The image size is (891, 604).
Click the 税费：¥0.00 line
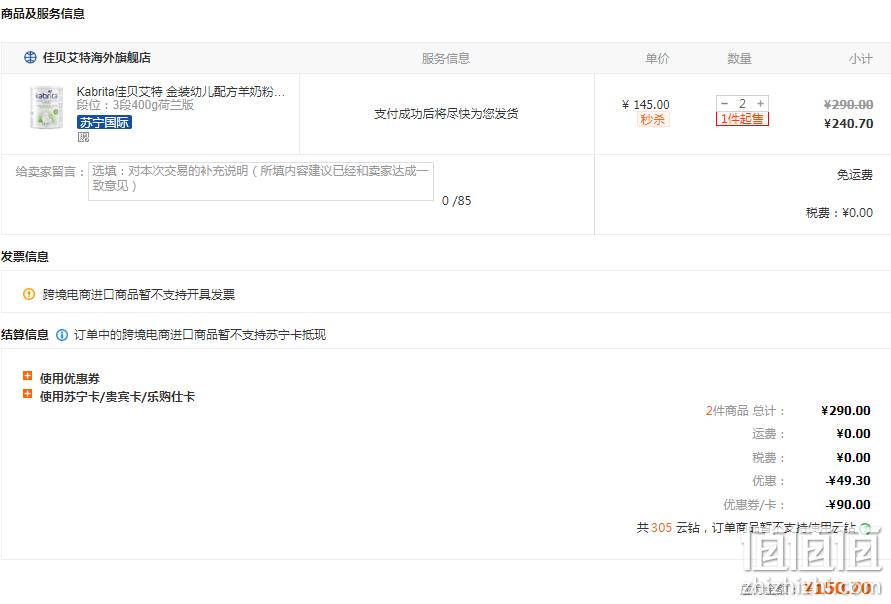pos(839,213)
